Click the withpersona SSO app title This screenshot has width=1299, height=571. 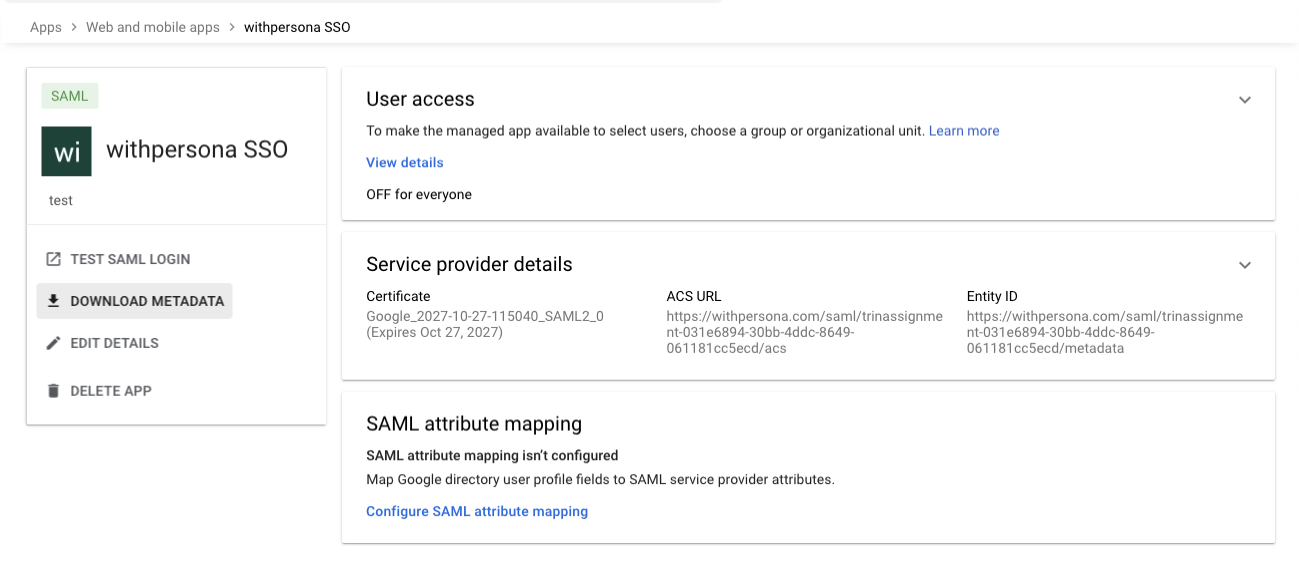pos(197,150)
